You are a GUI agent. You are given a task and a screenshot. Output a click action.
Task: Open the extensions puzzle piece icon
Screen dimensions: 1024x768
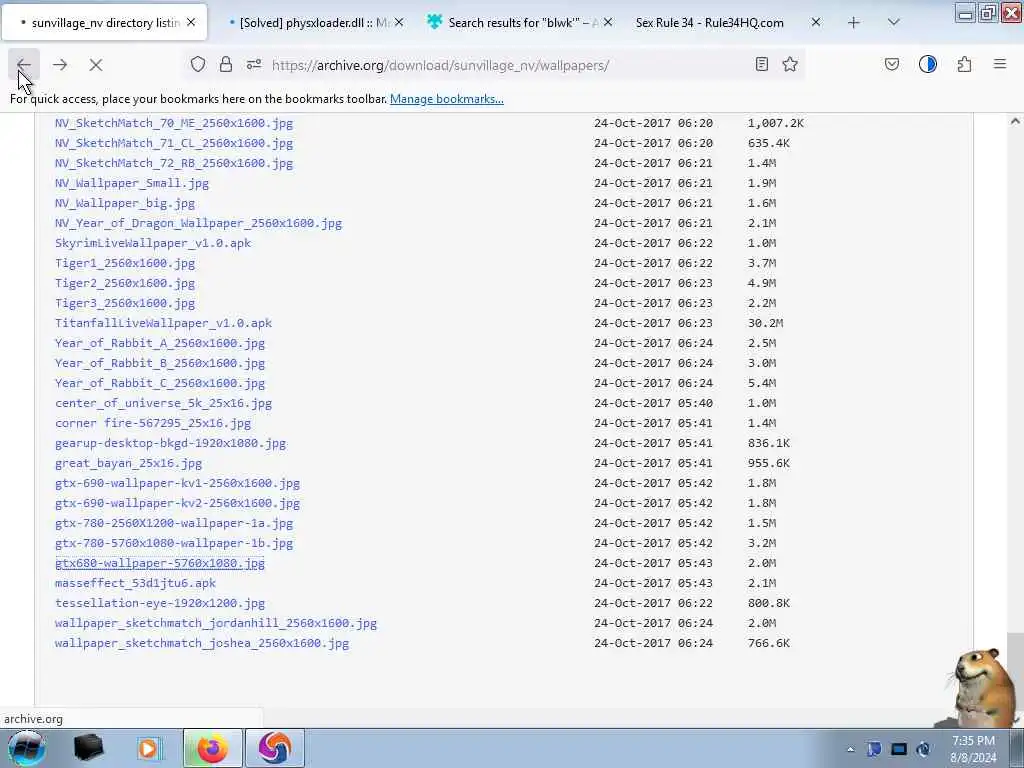[x=964, y=64]
